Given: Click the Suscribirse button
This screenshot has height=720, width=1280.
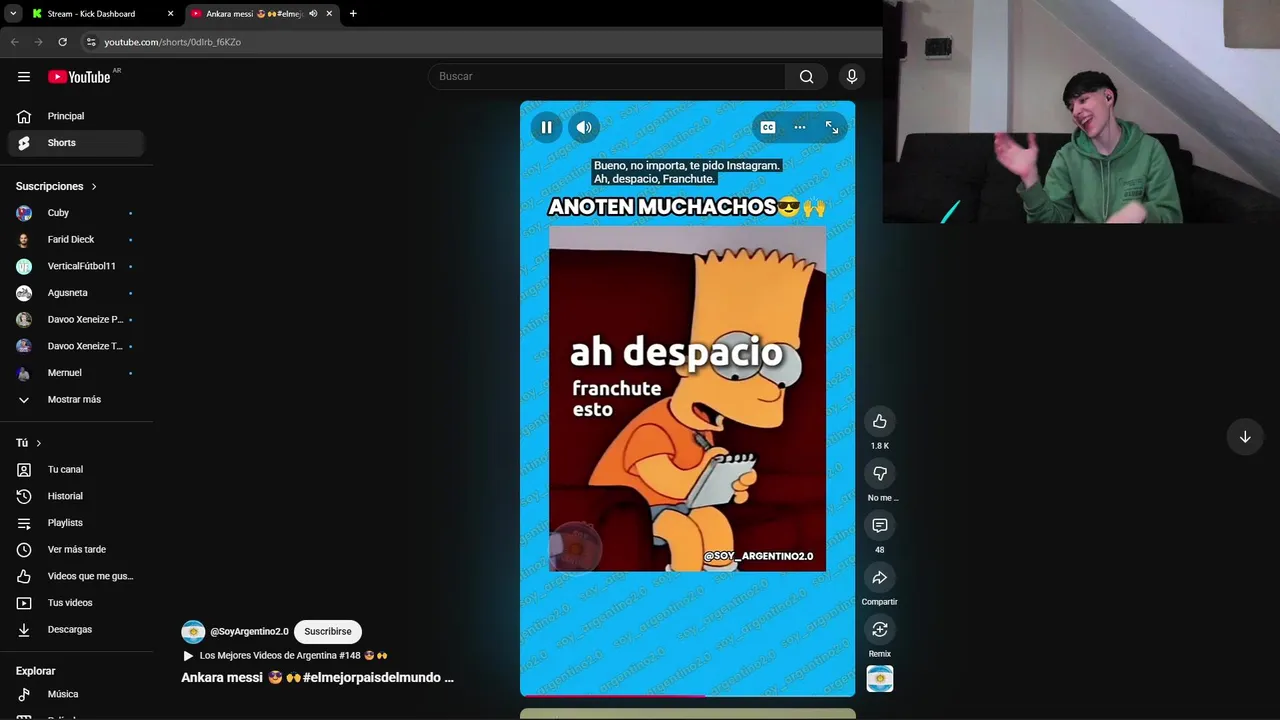Looking at the screenshot, I should point(328,631).
